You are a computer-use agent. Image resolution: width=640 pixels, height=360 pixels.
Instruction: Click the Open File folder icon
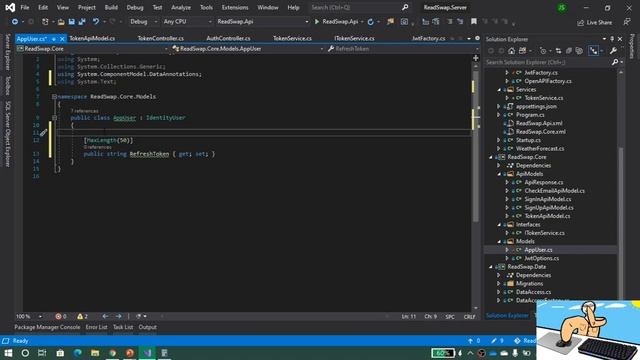pos(61,22)
